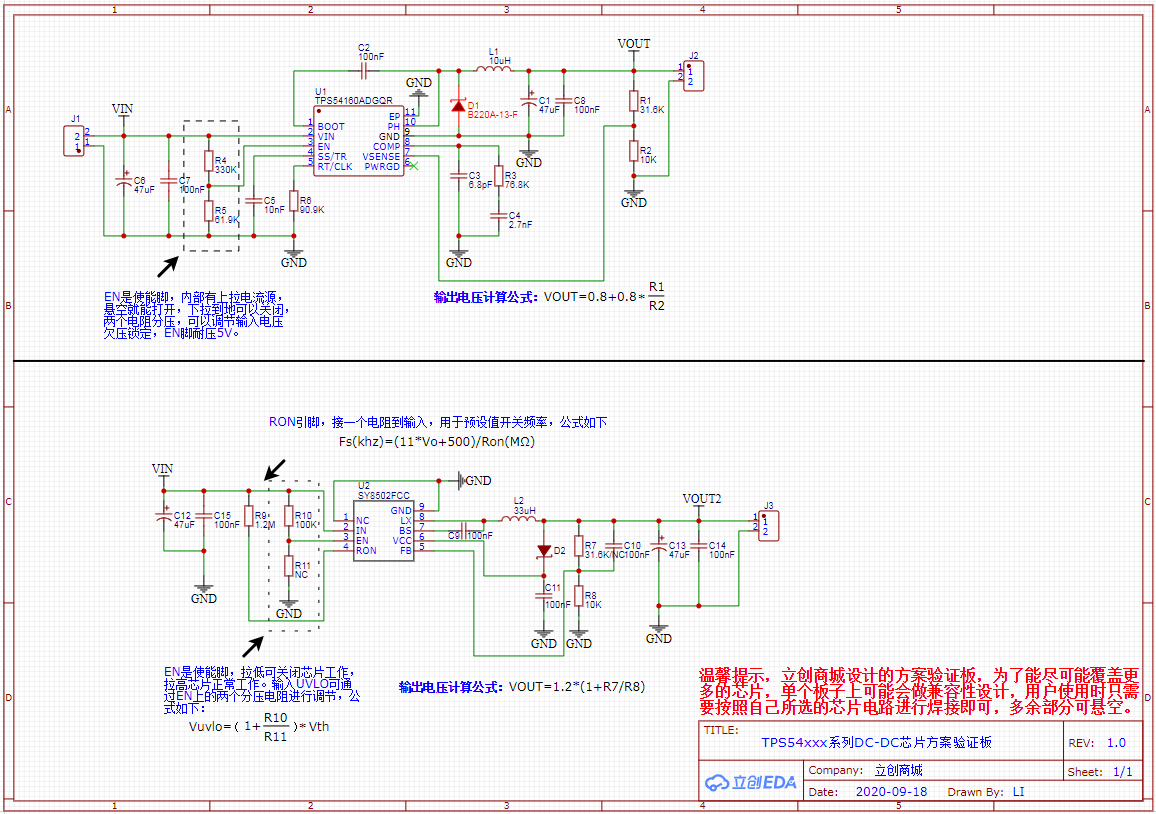Click the VOUT2 net label
The height and width of the screenshot is (814, 1156).
(701, 498)
